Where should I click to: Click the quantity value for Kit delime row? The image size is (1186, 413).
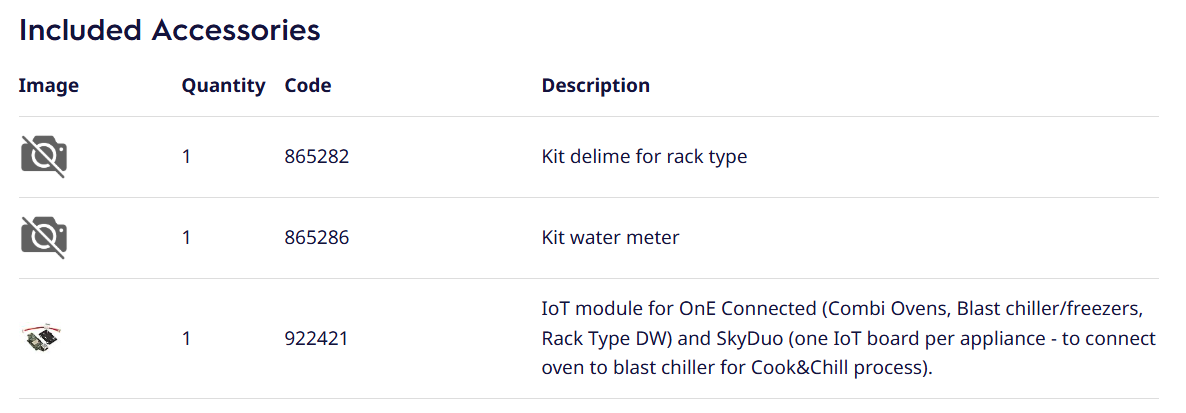tap(187, 157)
